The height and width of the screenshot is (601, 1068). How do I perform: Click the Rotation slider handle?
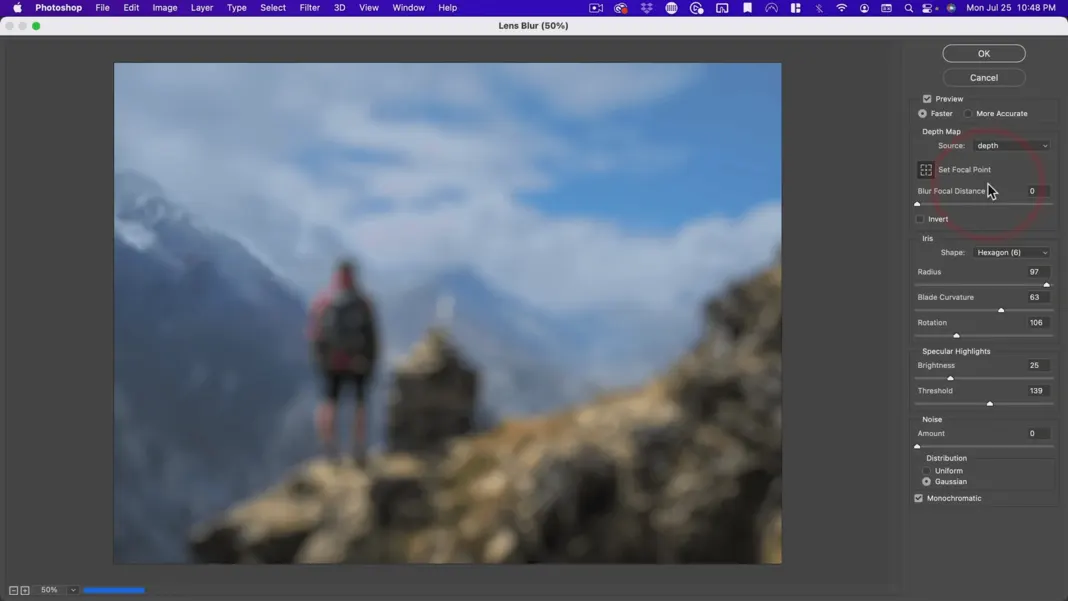956,335
